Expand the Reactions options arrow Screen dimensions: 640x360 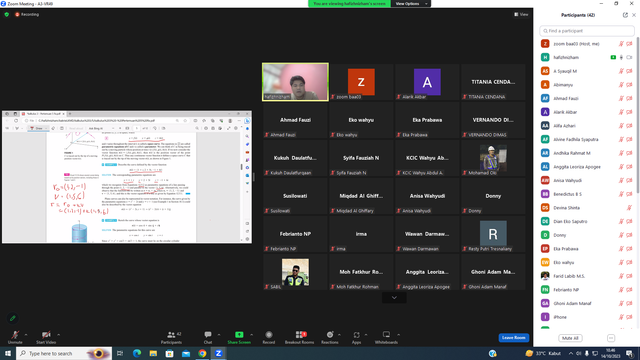tap(340, 335)
